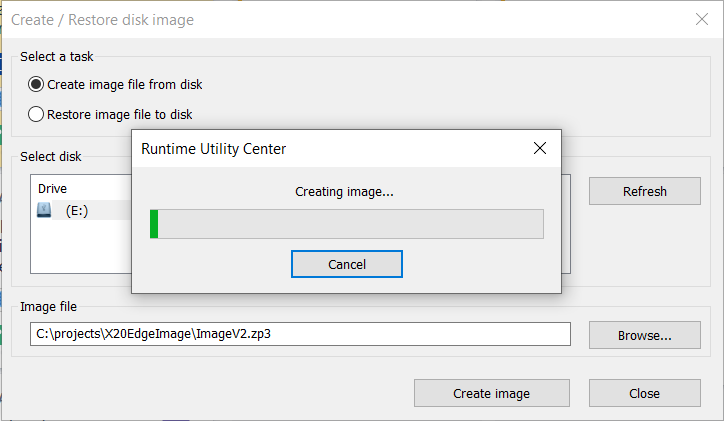Open Browse for image file location
This screenshot has width=724, height=421.
(x=645, y=335)
